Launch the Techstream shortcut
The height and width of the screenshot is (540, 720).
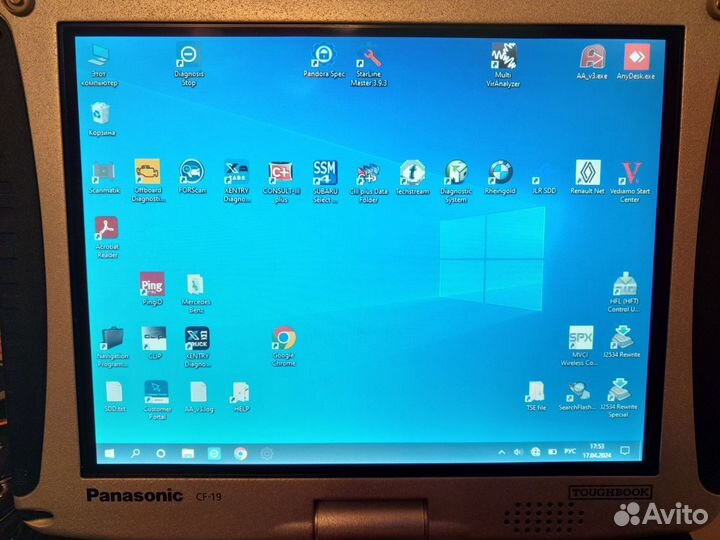point(412,178)
